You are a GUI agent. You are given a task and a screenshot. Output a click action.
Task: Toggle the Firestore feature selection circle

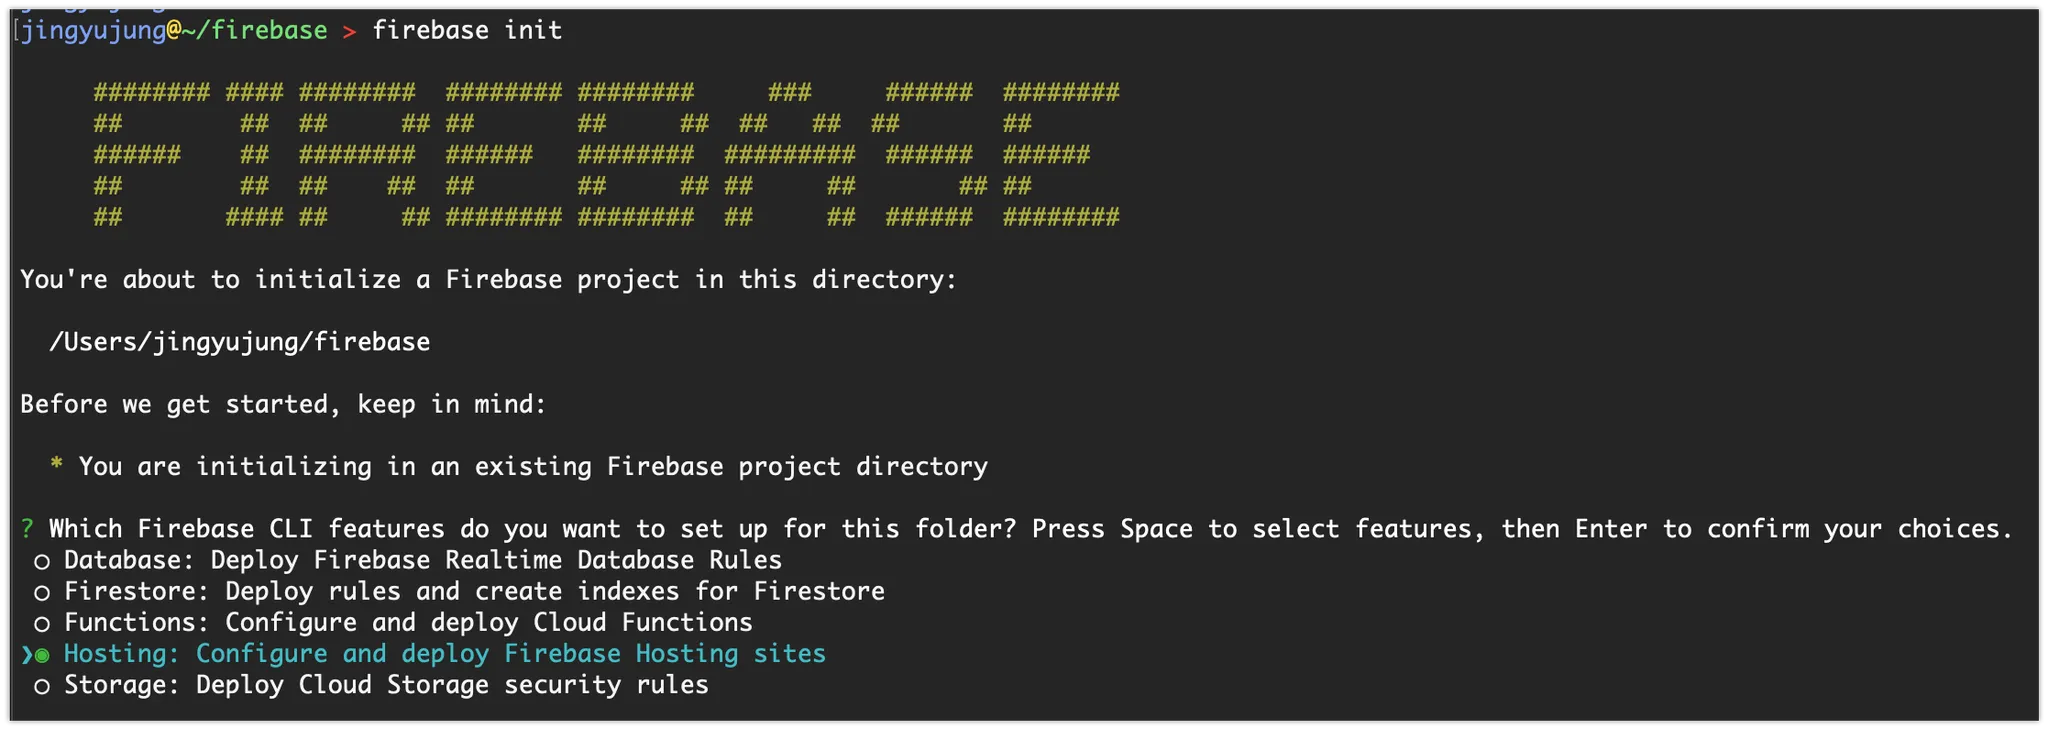[42, 593]
